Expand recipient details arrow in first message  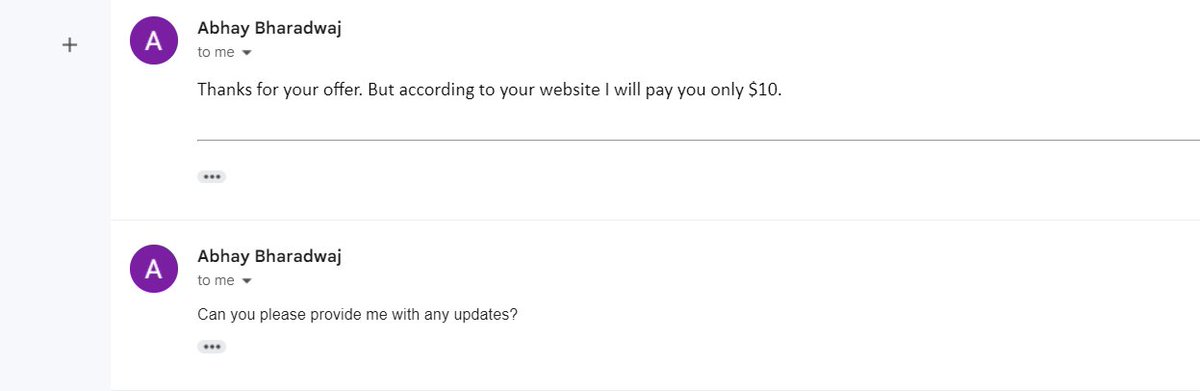pos(247,53)
